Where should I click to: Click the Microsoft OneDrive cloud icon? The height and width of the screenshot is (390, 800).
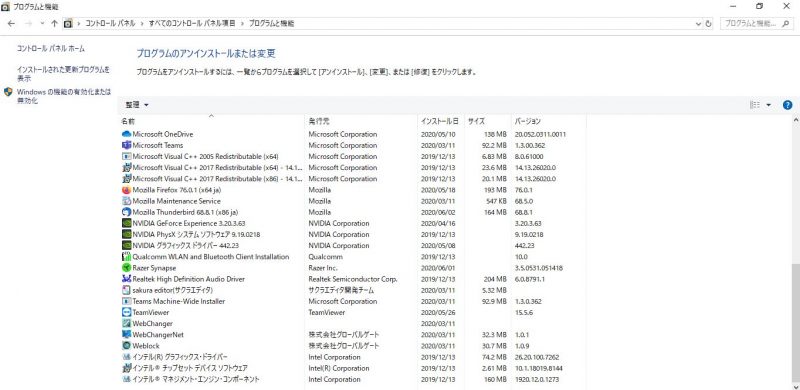(127, 134)
